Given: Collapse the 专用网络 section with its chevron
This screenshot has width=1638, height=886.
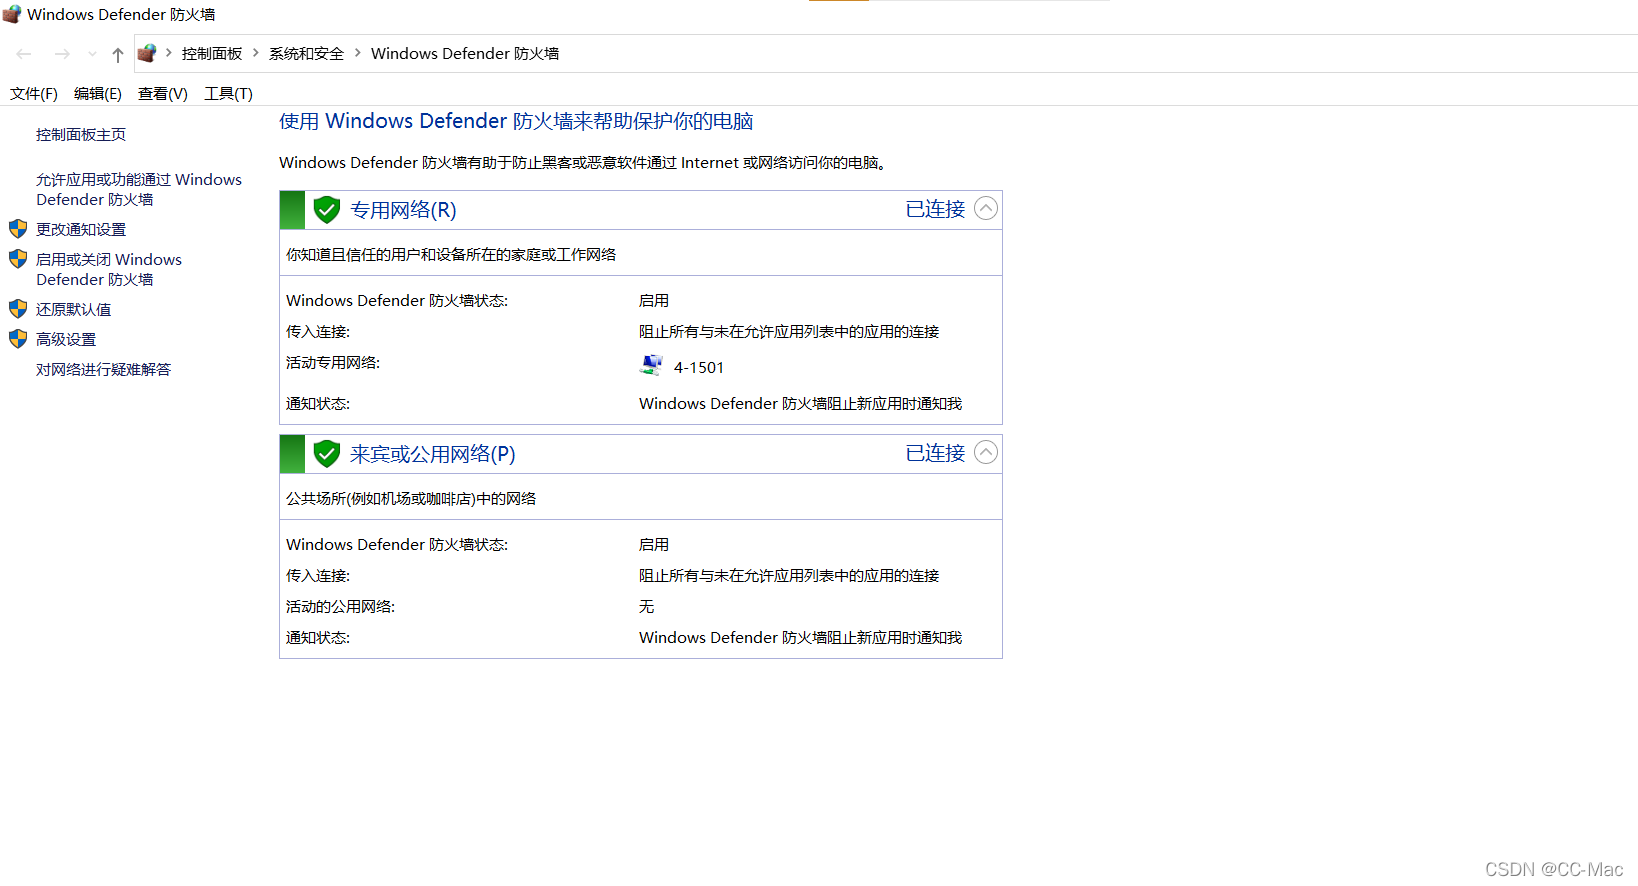Looking at the screenshot, I should coord(986,208).
